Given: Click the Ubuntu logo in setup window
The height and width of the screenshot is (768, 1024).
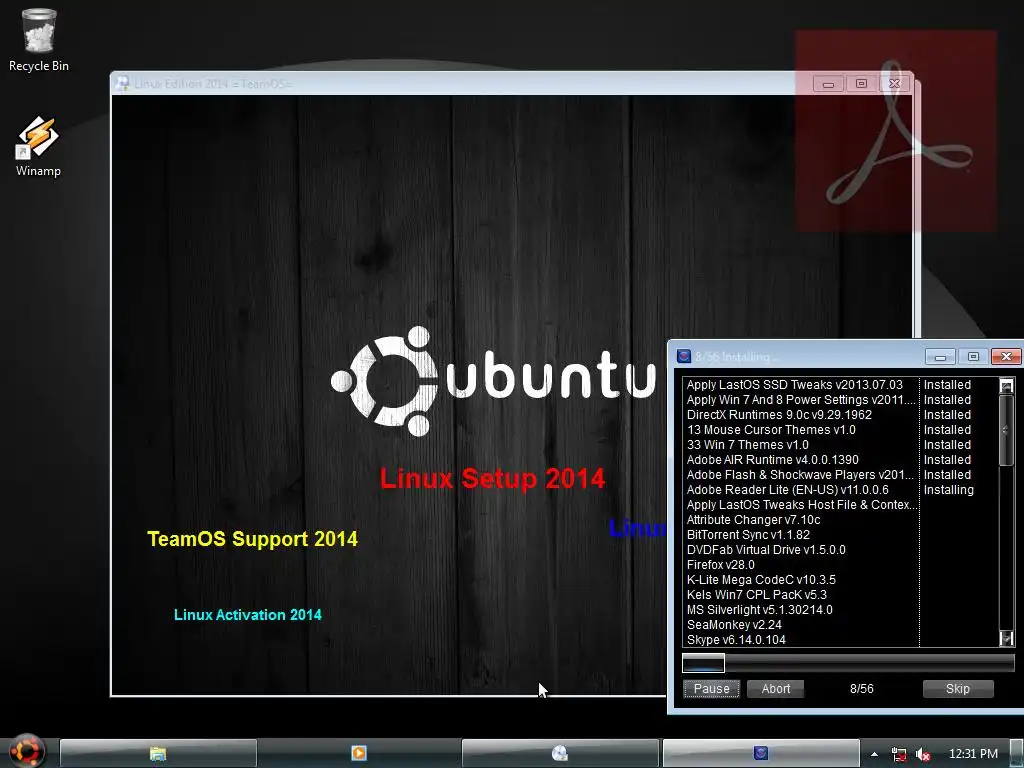Looking at the screenshot, I should pyautogui.click(x=493, y=381).
